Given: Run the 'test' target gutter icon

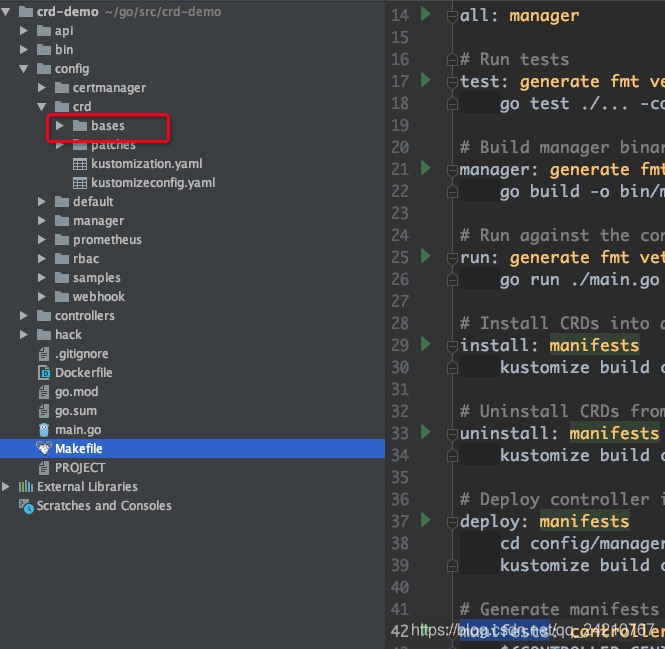Looking at the screenshot, I should [x=425, y=80].
